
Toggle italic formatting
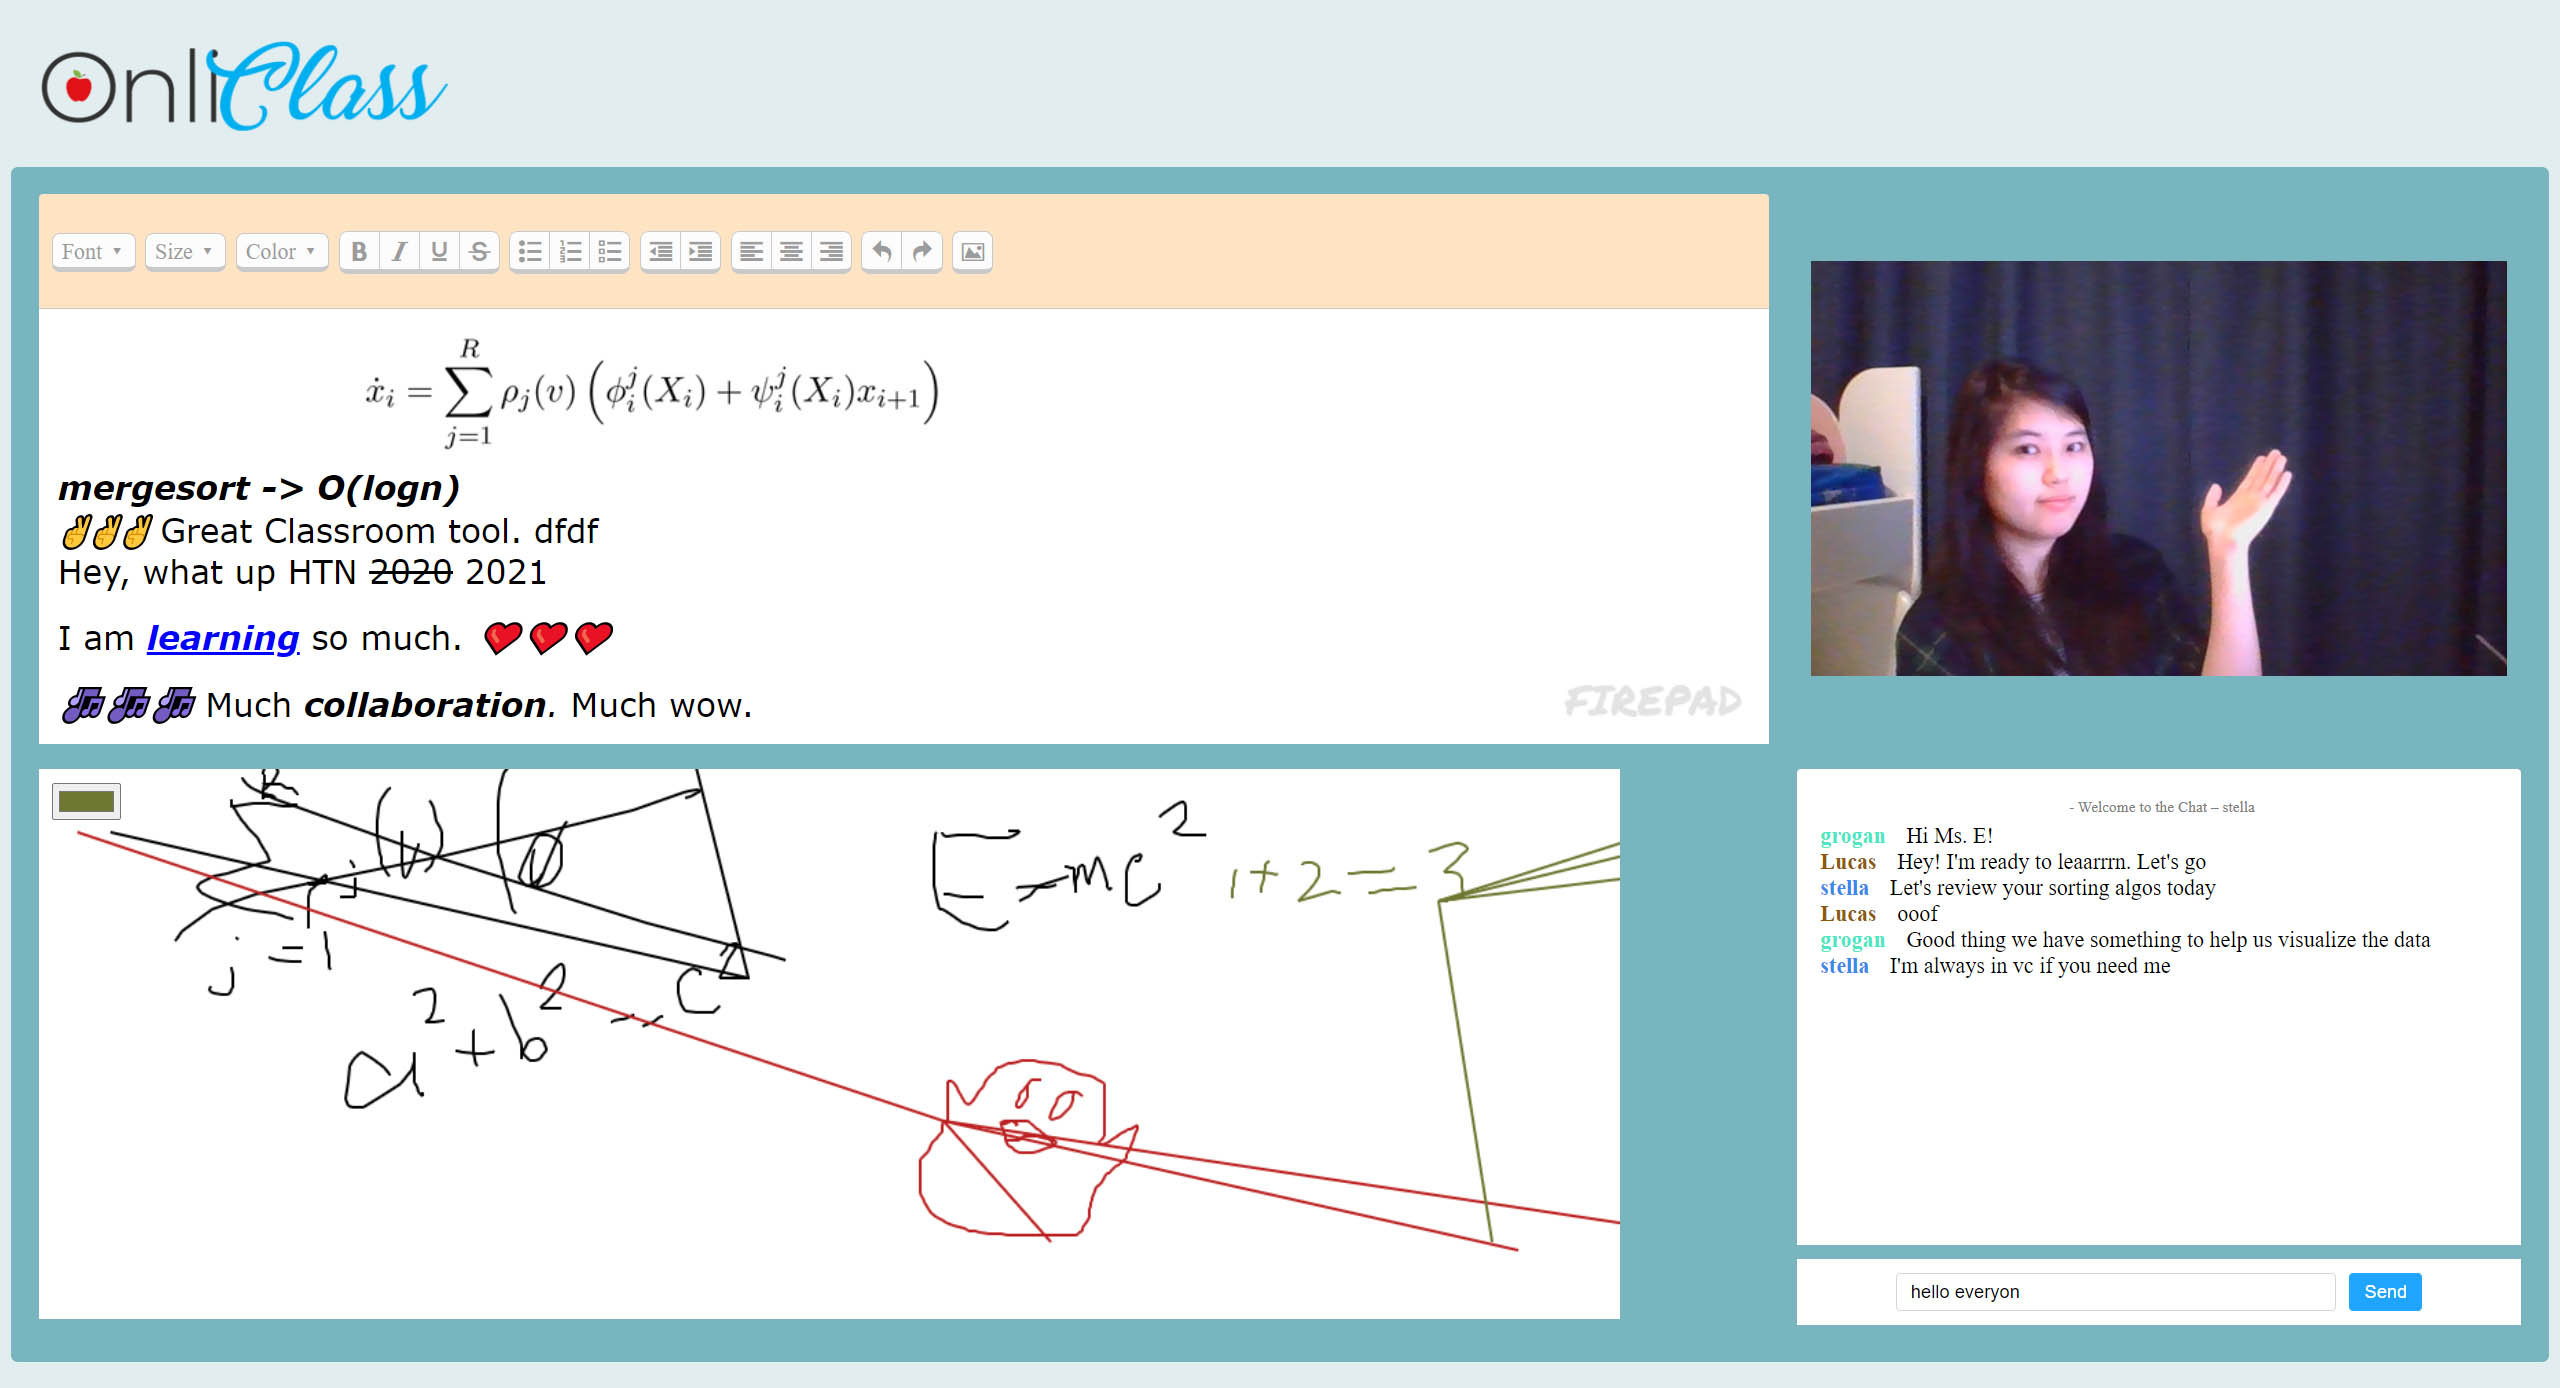point(399,251)
